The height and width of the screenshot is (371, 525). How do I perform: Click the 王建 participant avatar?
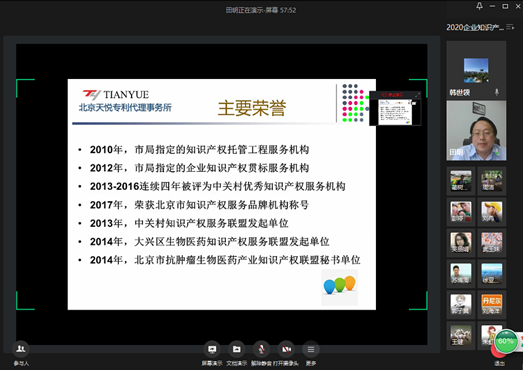click(461, 336)
